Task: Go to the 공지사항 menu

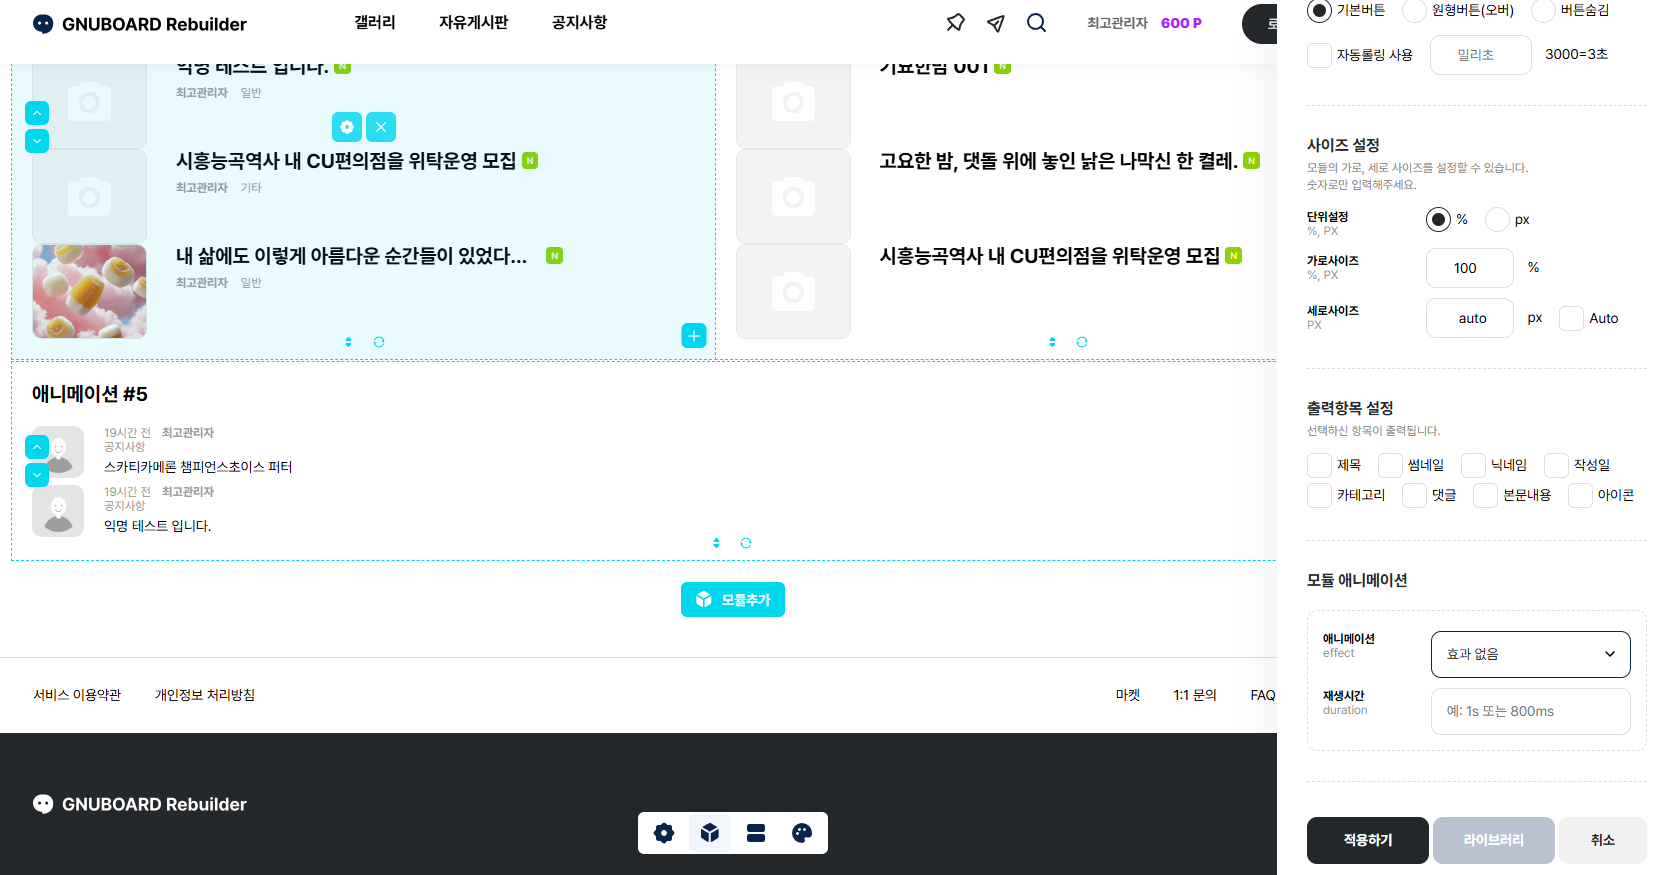Action: [579, 23]
